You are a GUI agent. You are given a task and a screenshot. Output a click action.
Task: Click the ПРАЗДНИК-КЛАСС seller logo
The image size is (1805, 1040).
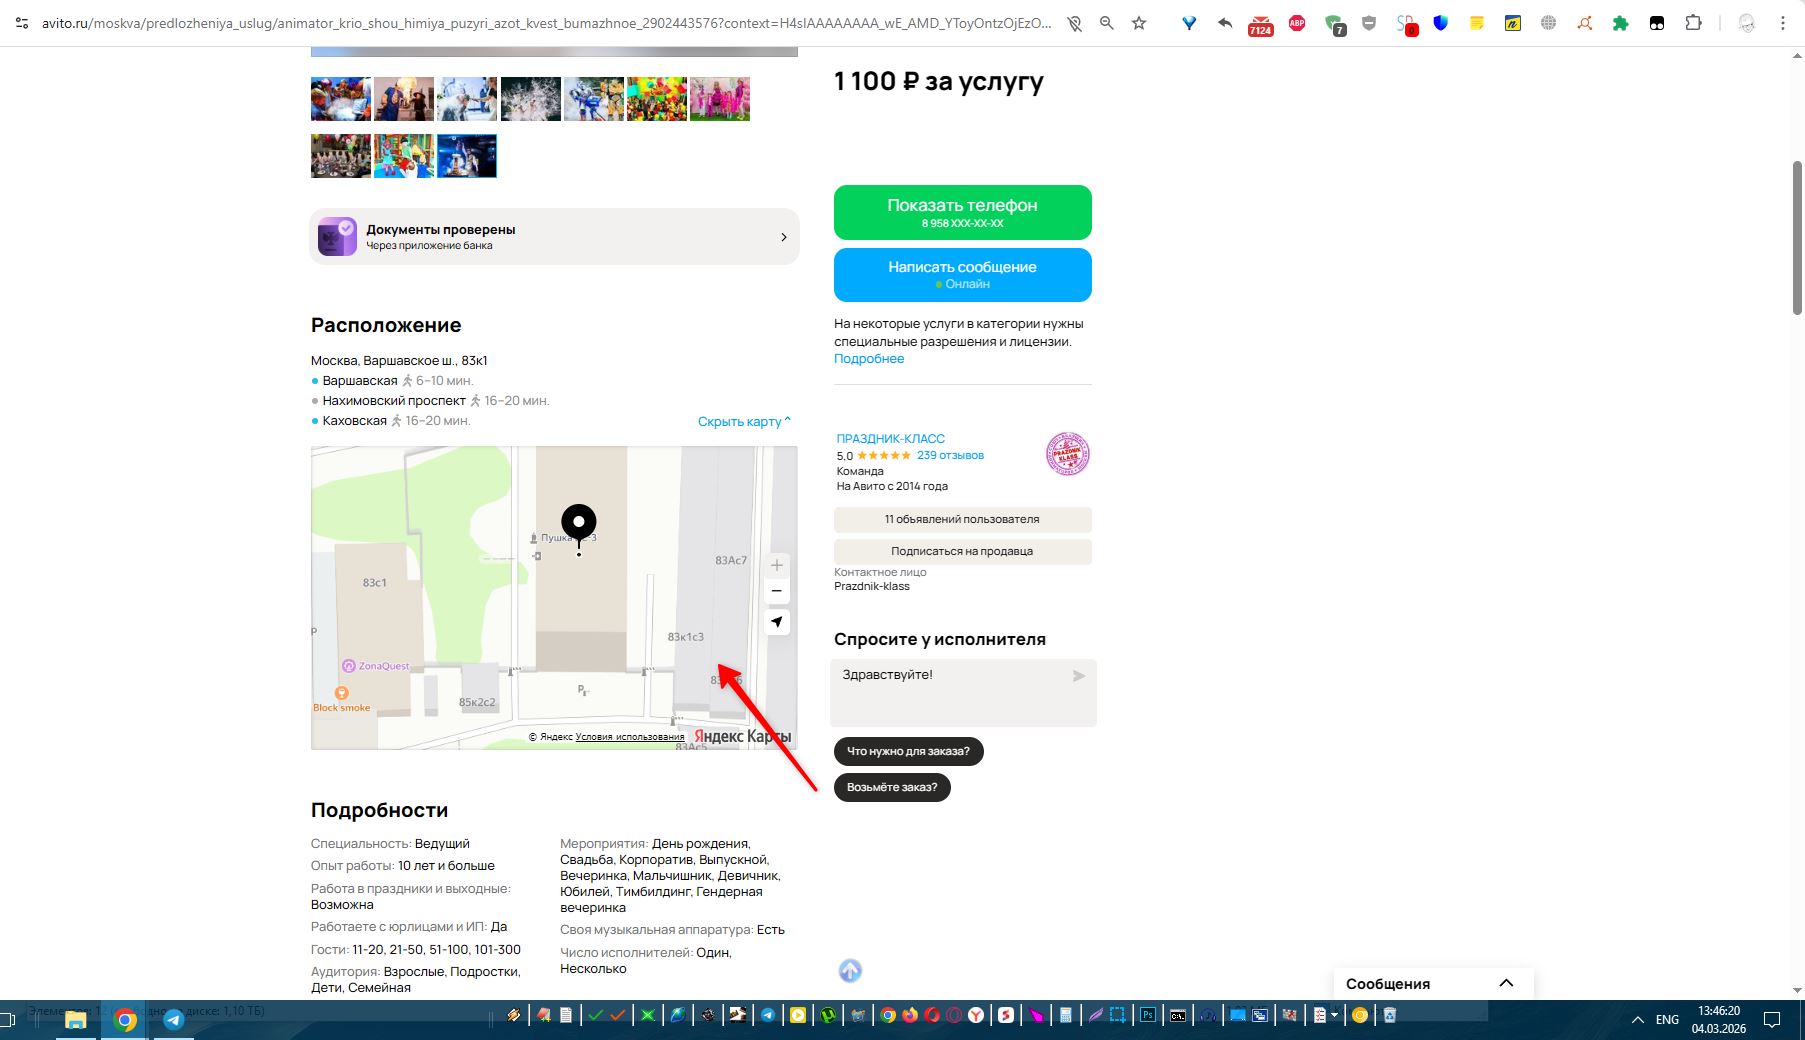point(1067,454)
